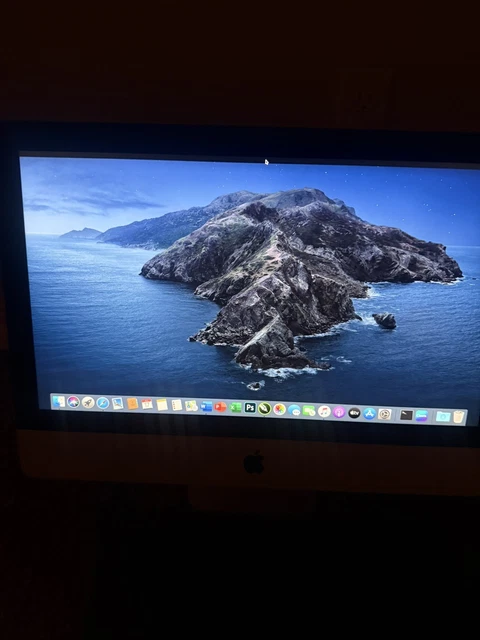Open Safari compass icon in Dock
Screen dimensions: 480x640
tap(102, 403)
